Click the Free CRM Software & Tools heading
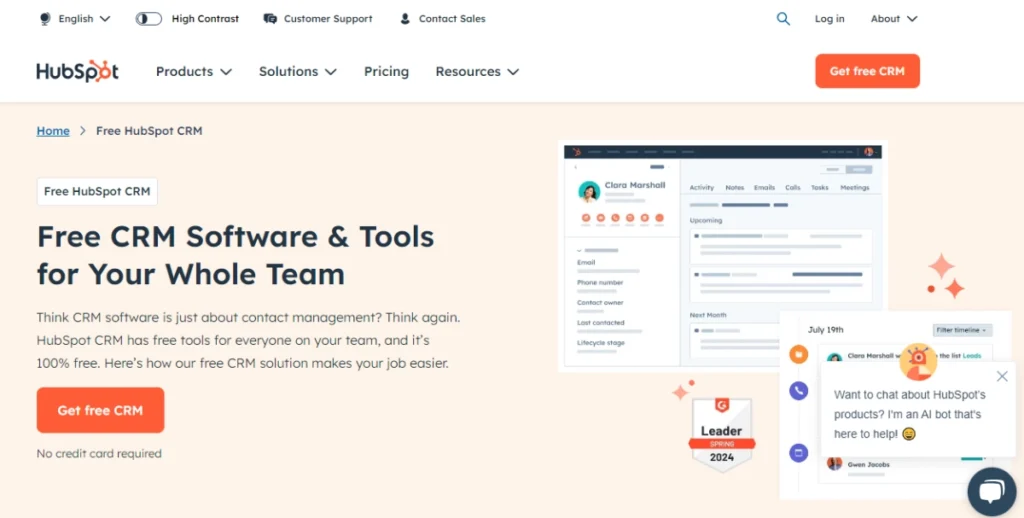The width and height of the screenshot is (1024, 518). tap(235, 255)
